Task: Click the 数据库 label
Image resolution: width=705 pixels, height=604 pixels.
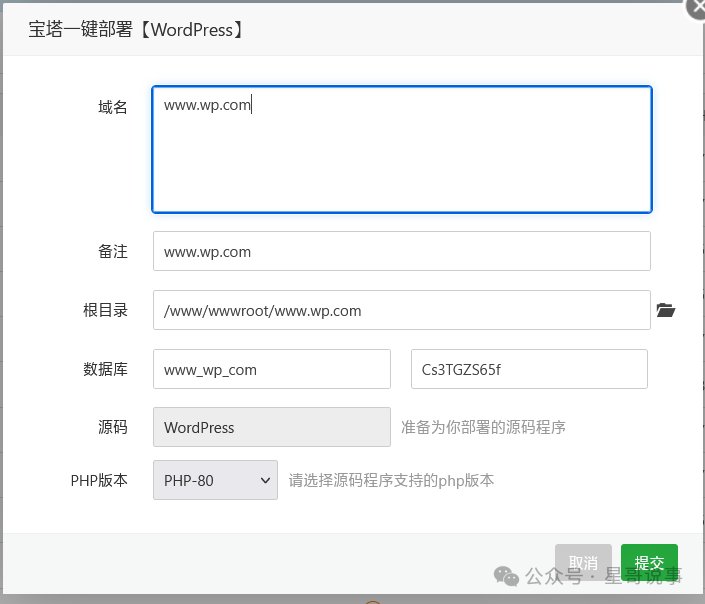Action: [x=106, y=369]
